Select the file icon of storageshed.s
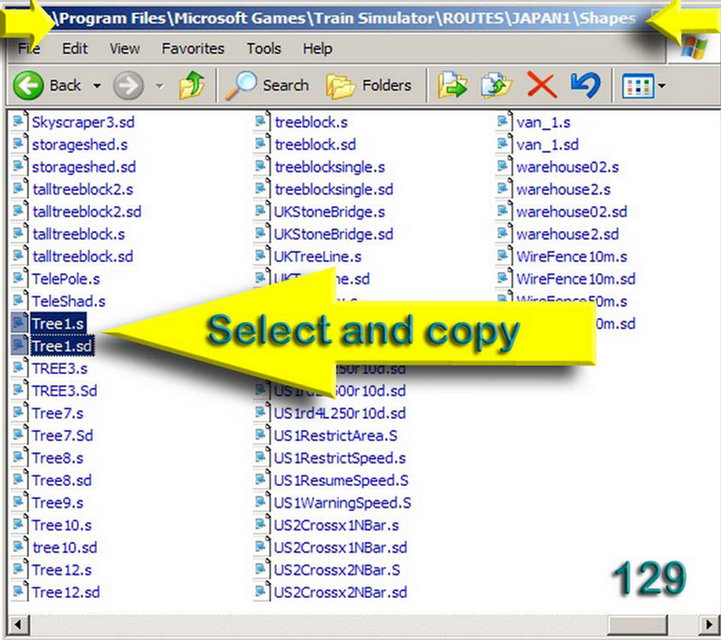 click(19, 144)
